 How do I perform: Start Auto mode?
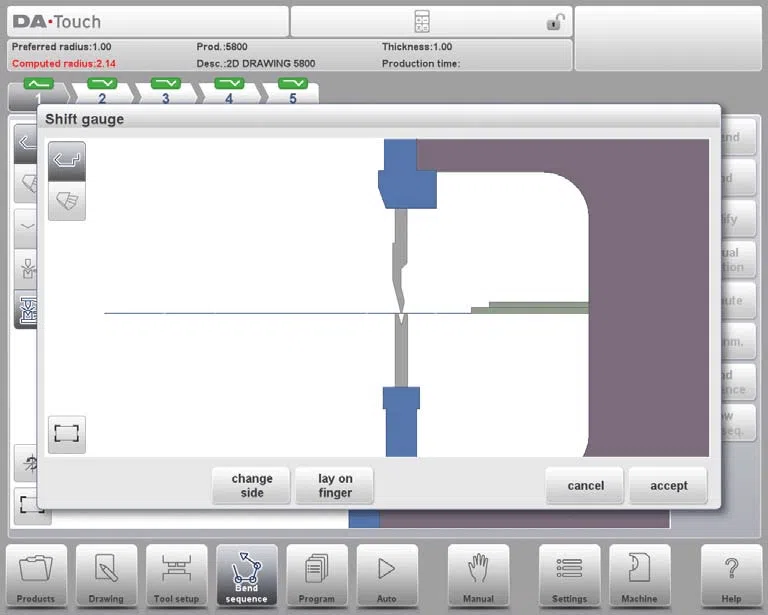pos(387,576)
